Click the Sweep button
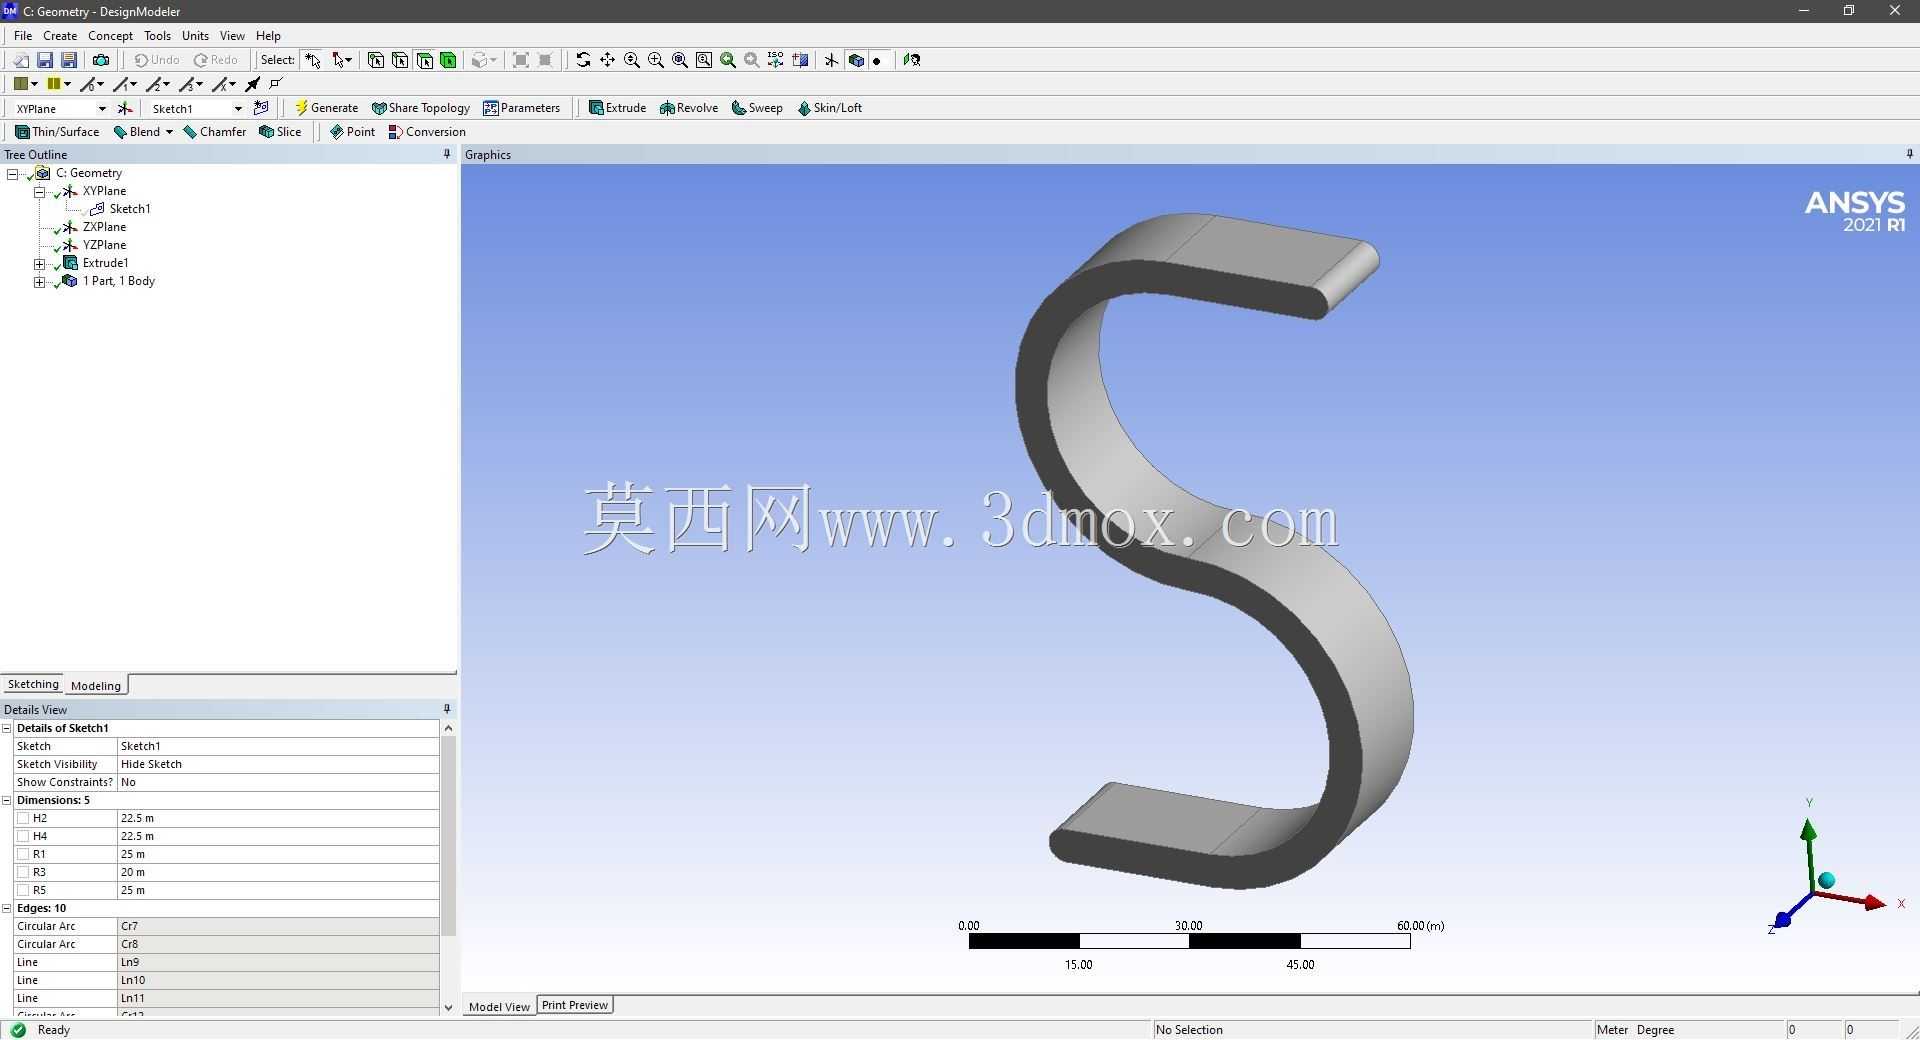The height and width of the screenshot is (1040, 1920). pos(757,108)
